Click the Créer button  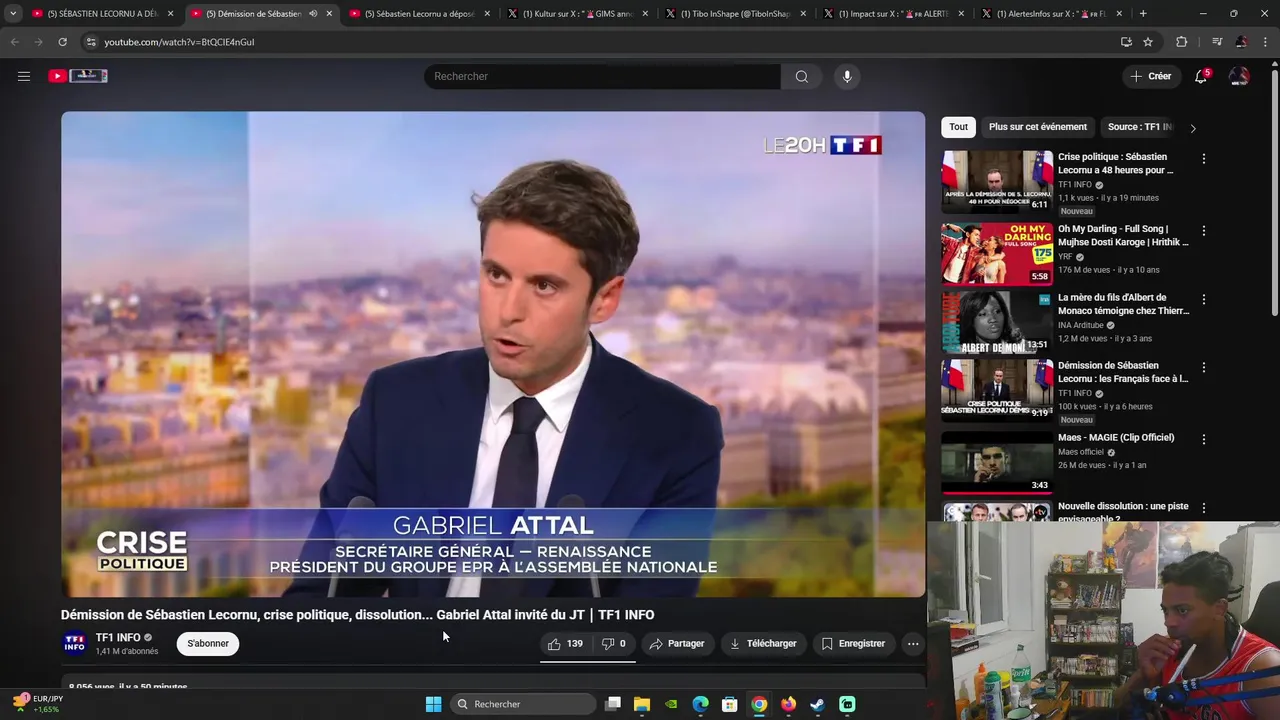1150,76
